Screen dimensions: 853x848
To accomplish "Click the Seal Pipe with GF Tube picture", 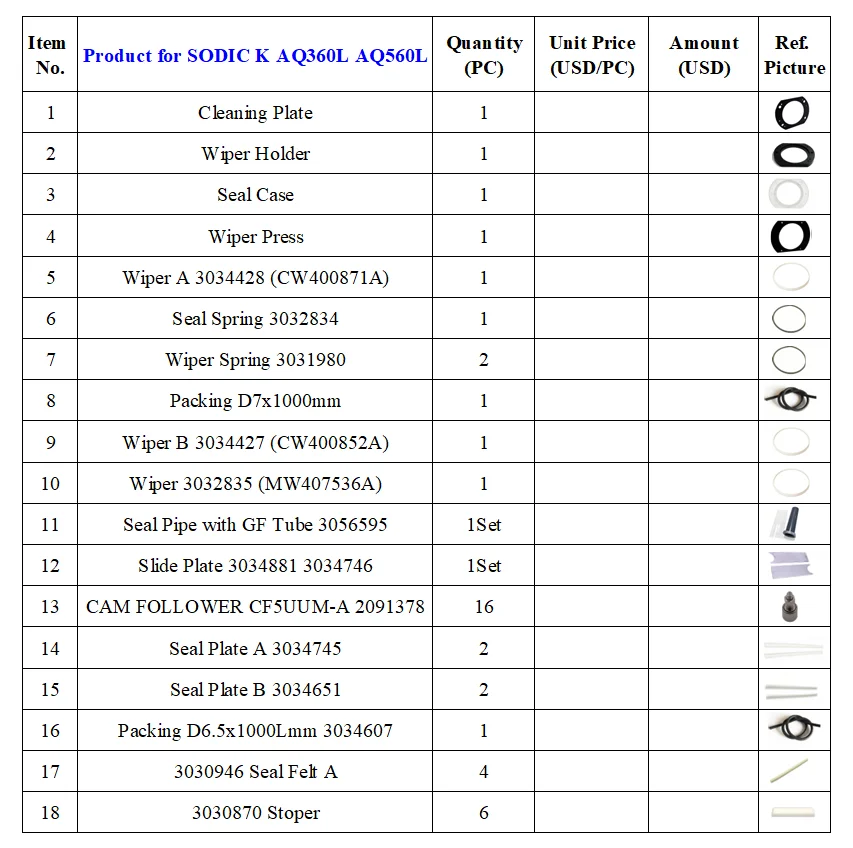I will tap(787, 523).
